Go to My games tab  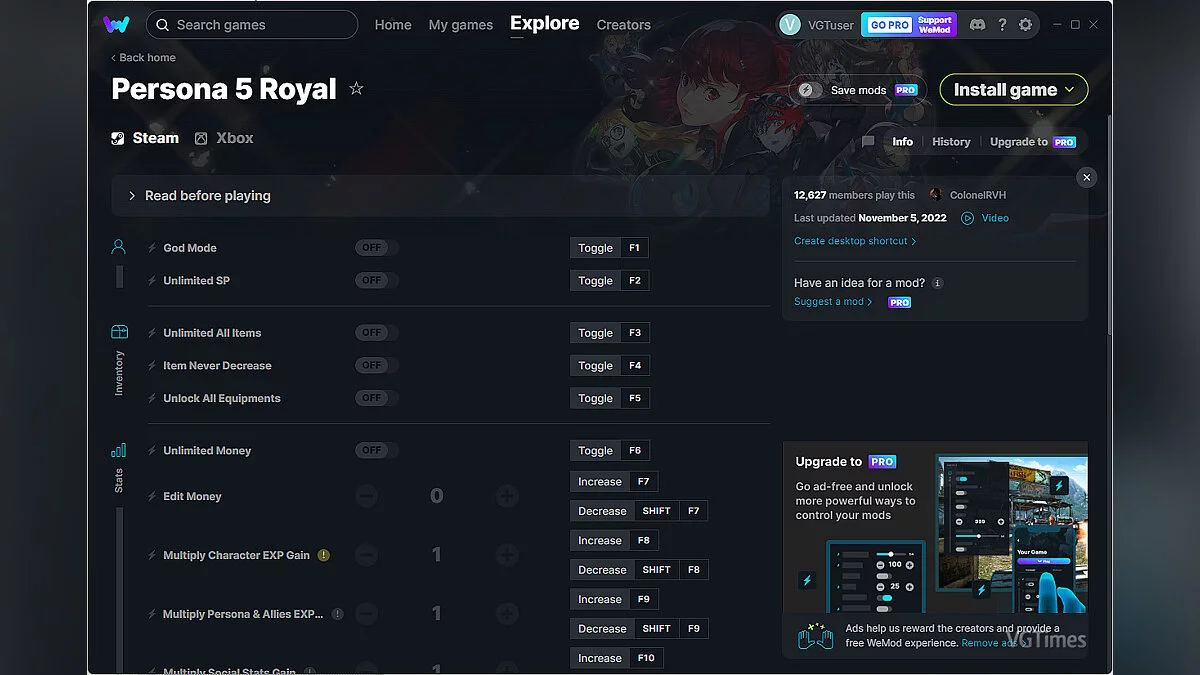coord(461,25)
